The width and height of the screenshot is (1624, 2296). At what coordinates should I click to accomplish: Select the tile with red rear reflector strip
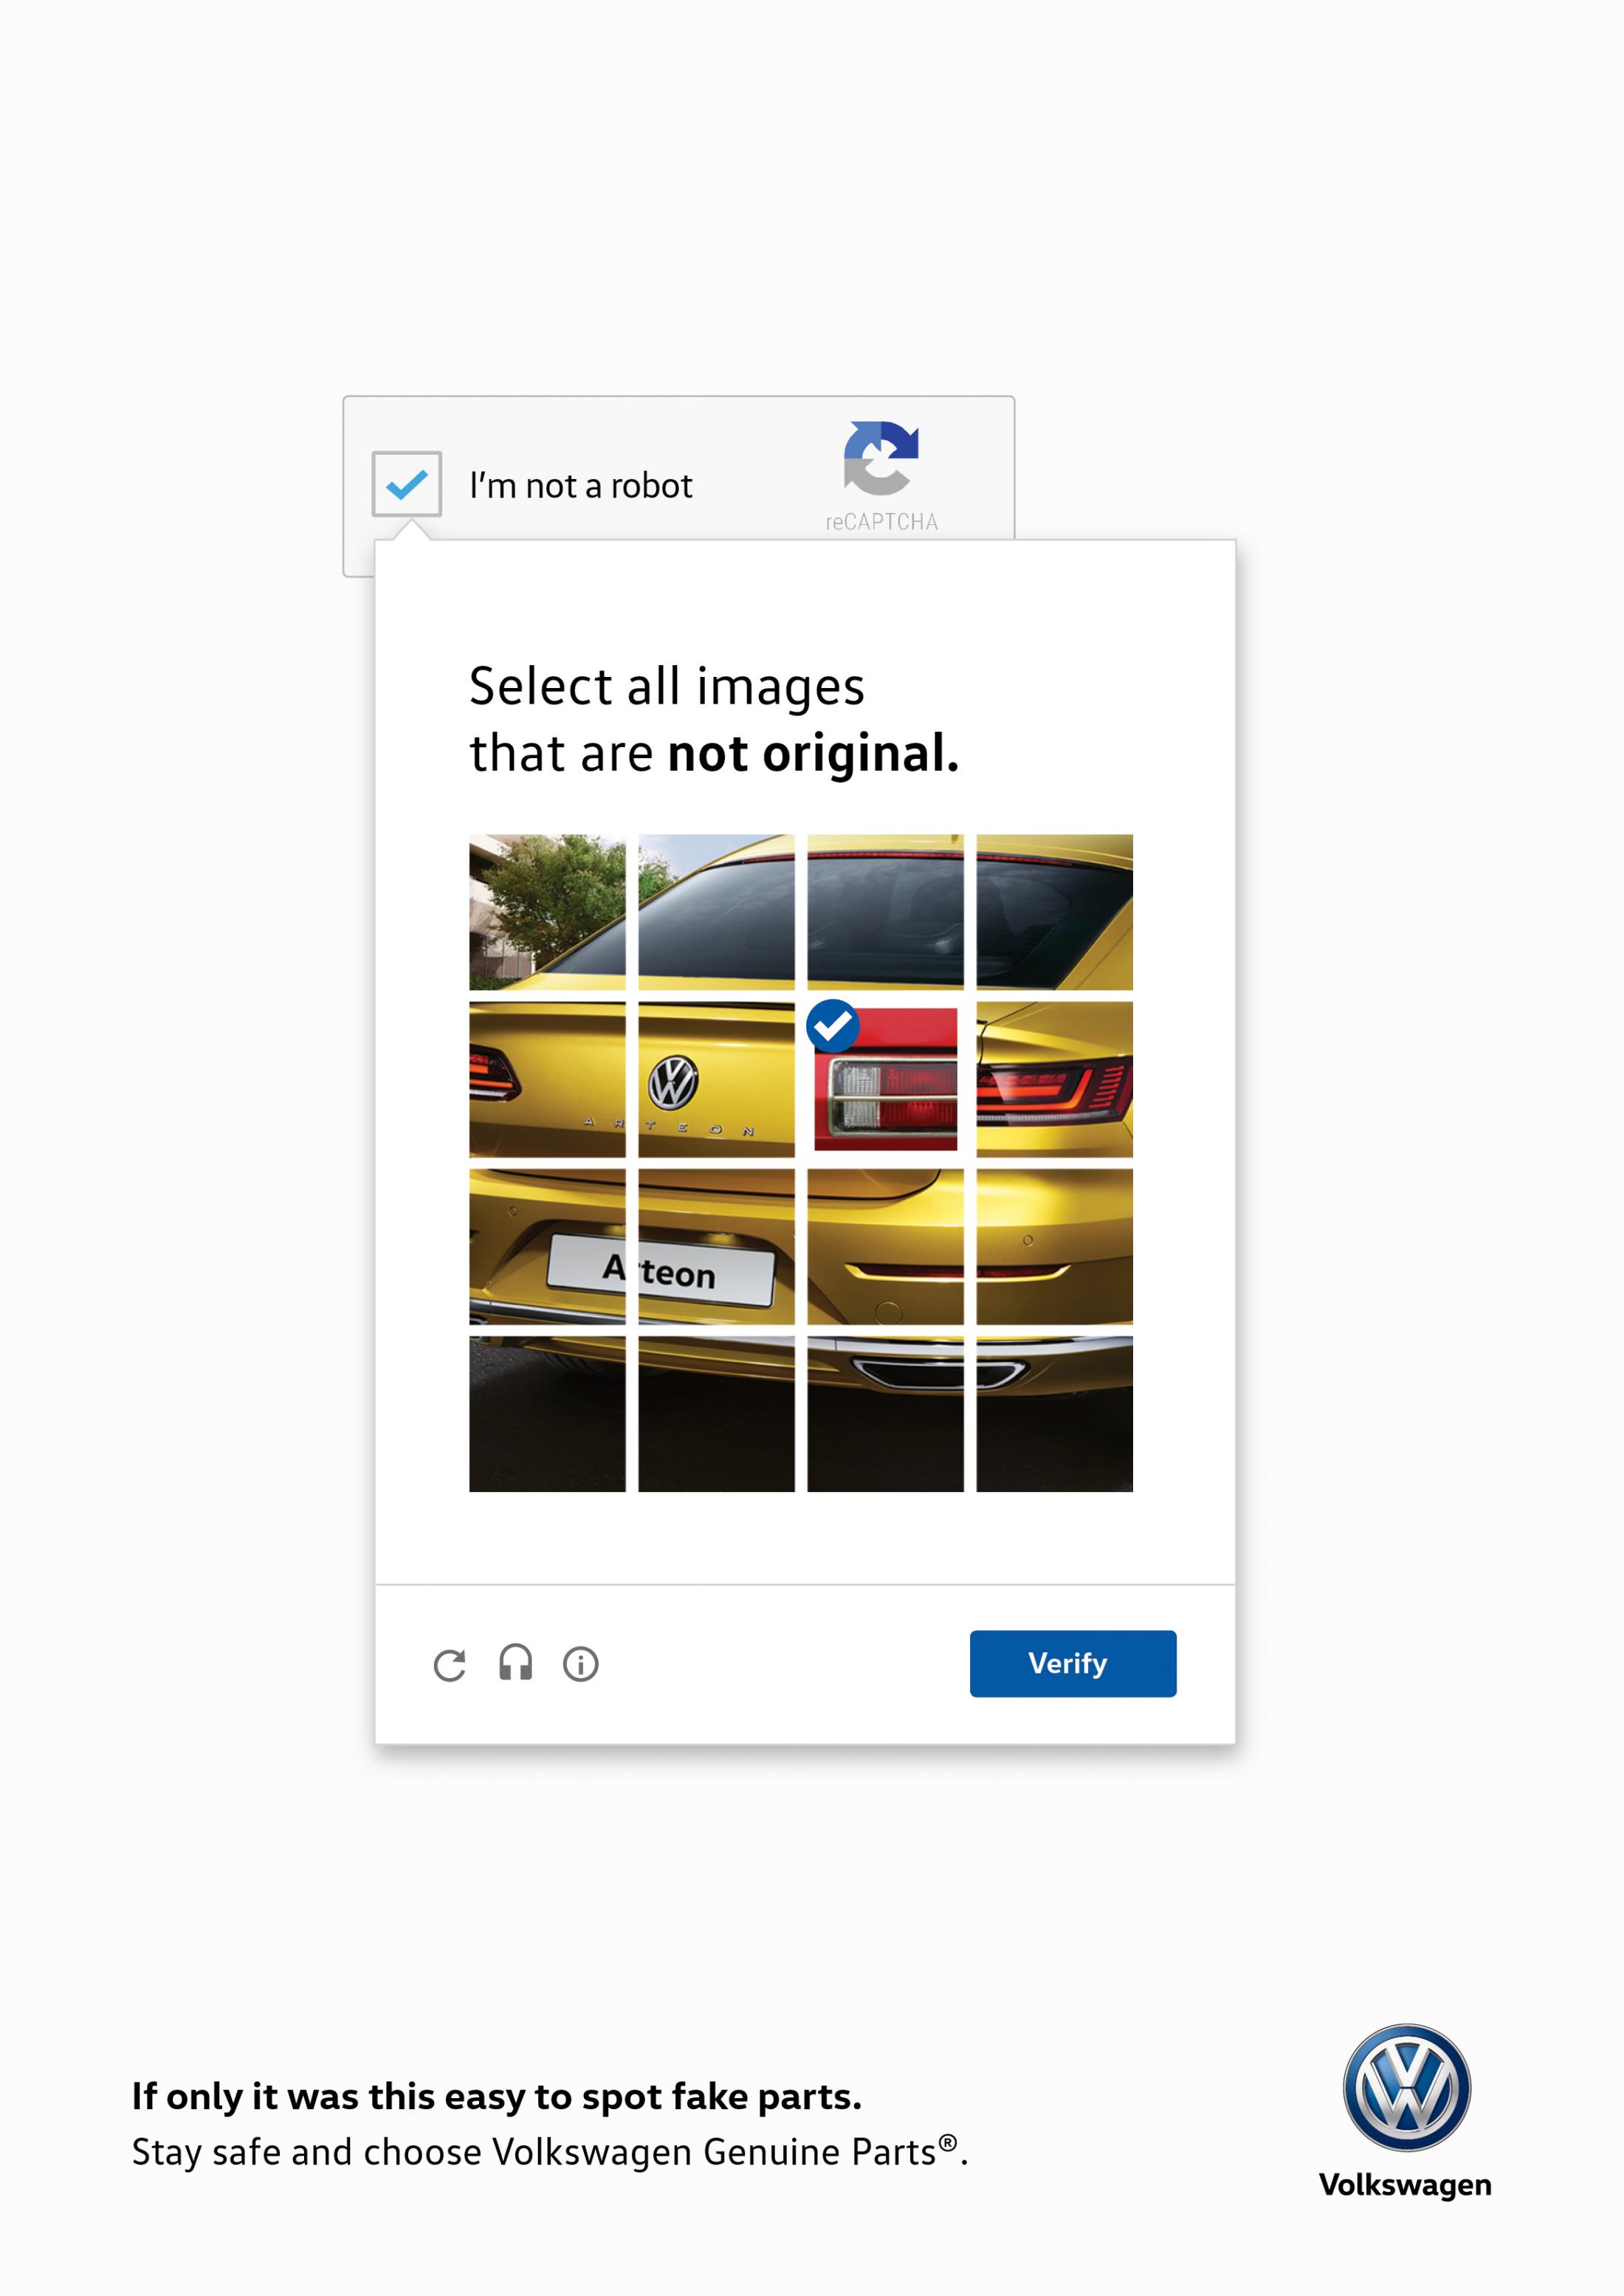885,1246
